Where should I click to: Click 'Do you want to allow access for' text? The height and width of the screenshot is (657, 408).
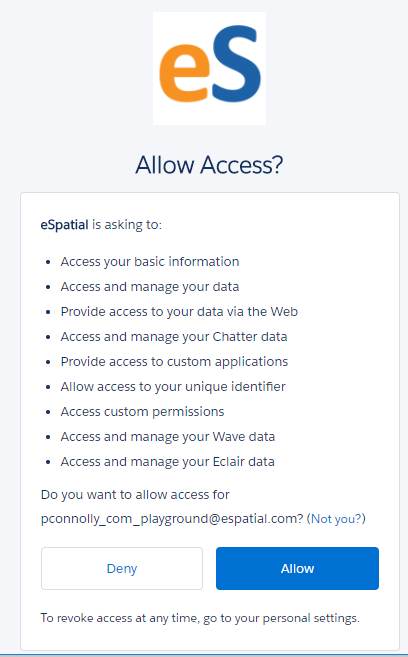[x=135, y=494]
